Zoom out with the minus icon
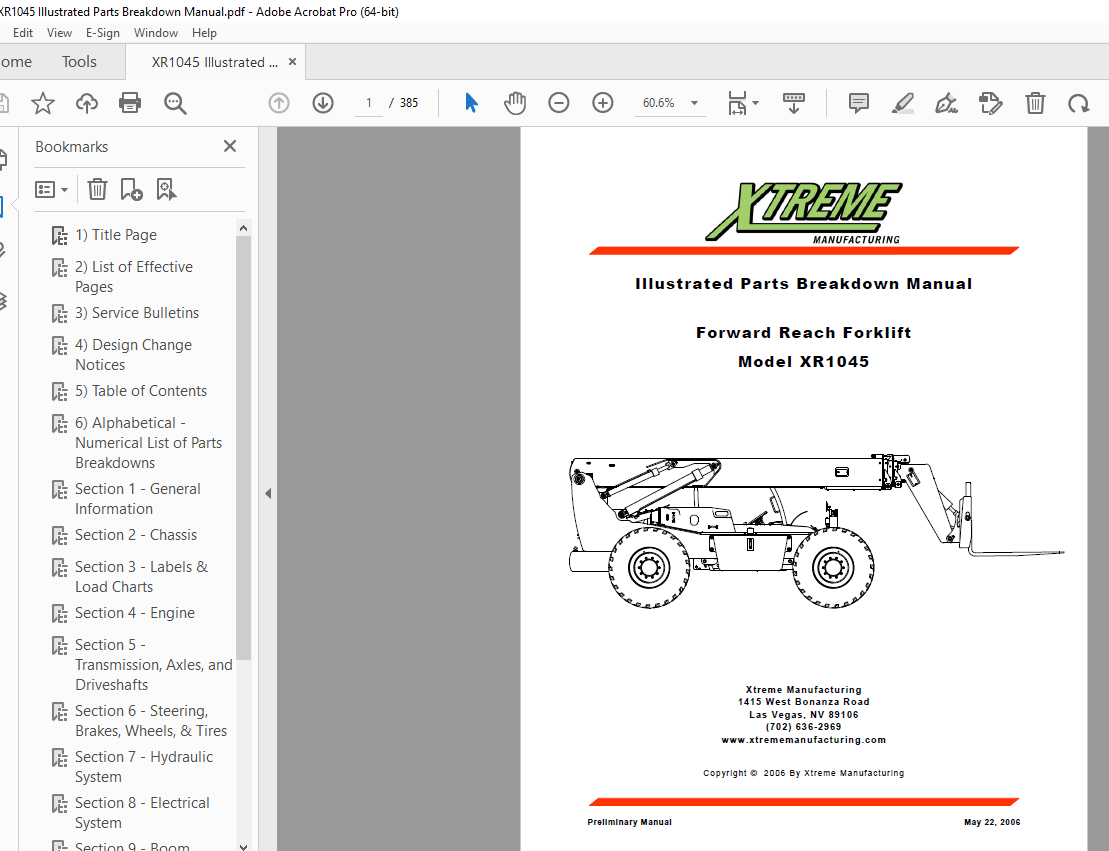1109x851 pixels. (x=559, y=103)
